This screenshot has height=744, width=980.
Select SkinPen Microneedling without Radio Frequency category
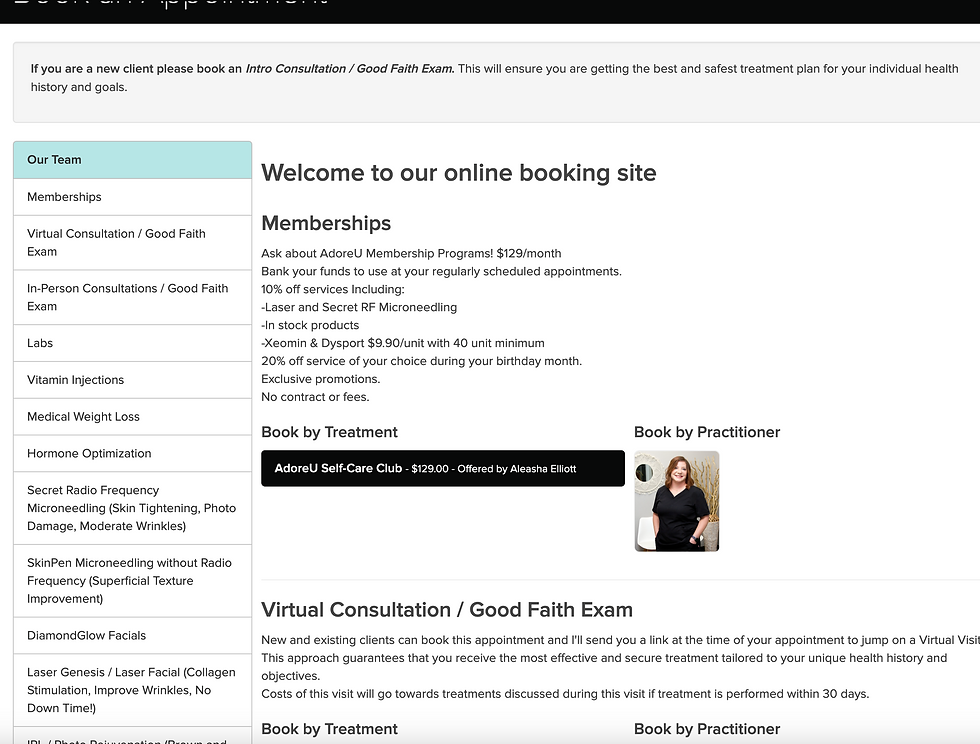point(132,581)
